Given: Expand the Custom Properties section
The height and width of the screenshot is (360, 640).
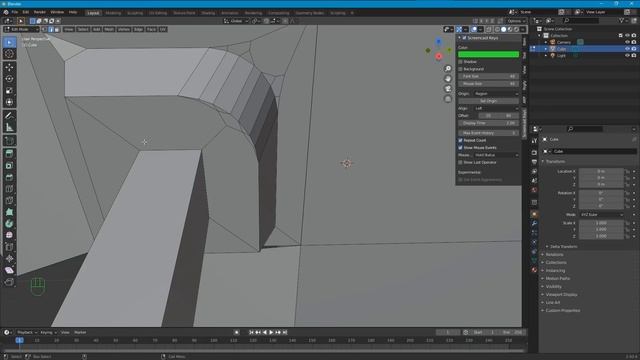Looking at the screenshot, I should [562, 311].
